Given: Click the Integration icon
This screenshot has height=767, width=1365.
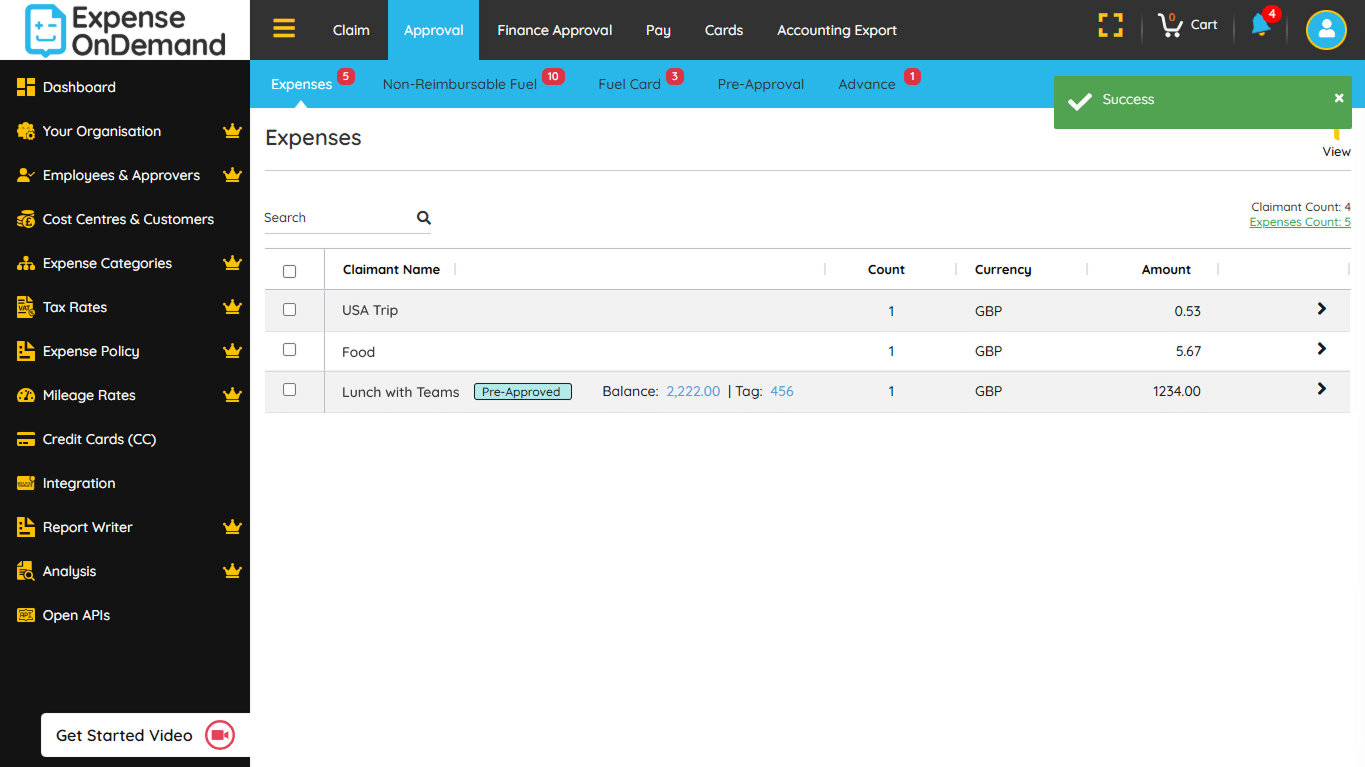Looking at the screenshot, I should point(26,483).
